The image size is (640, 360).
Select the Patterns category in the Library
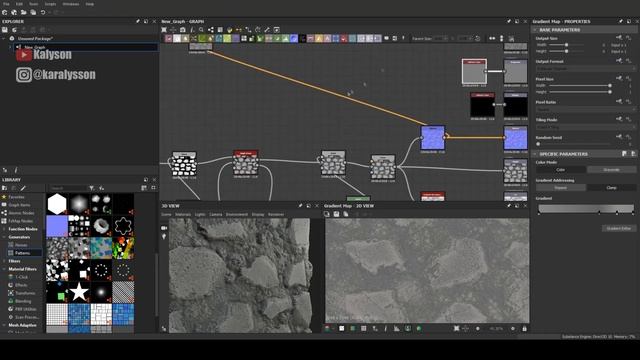pos(22,253)
